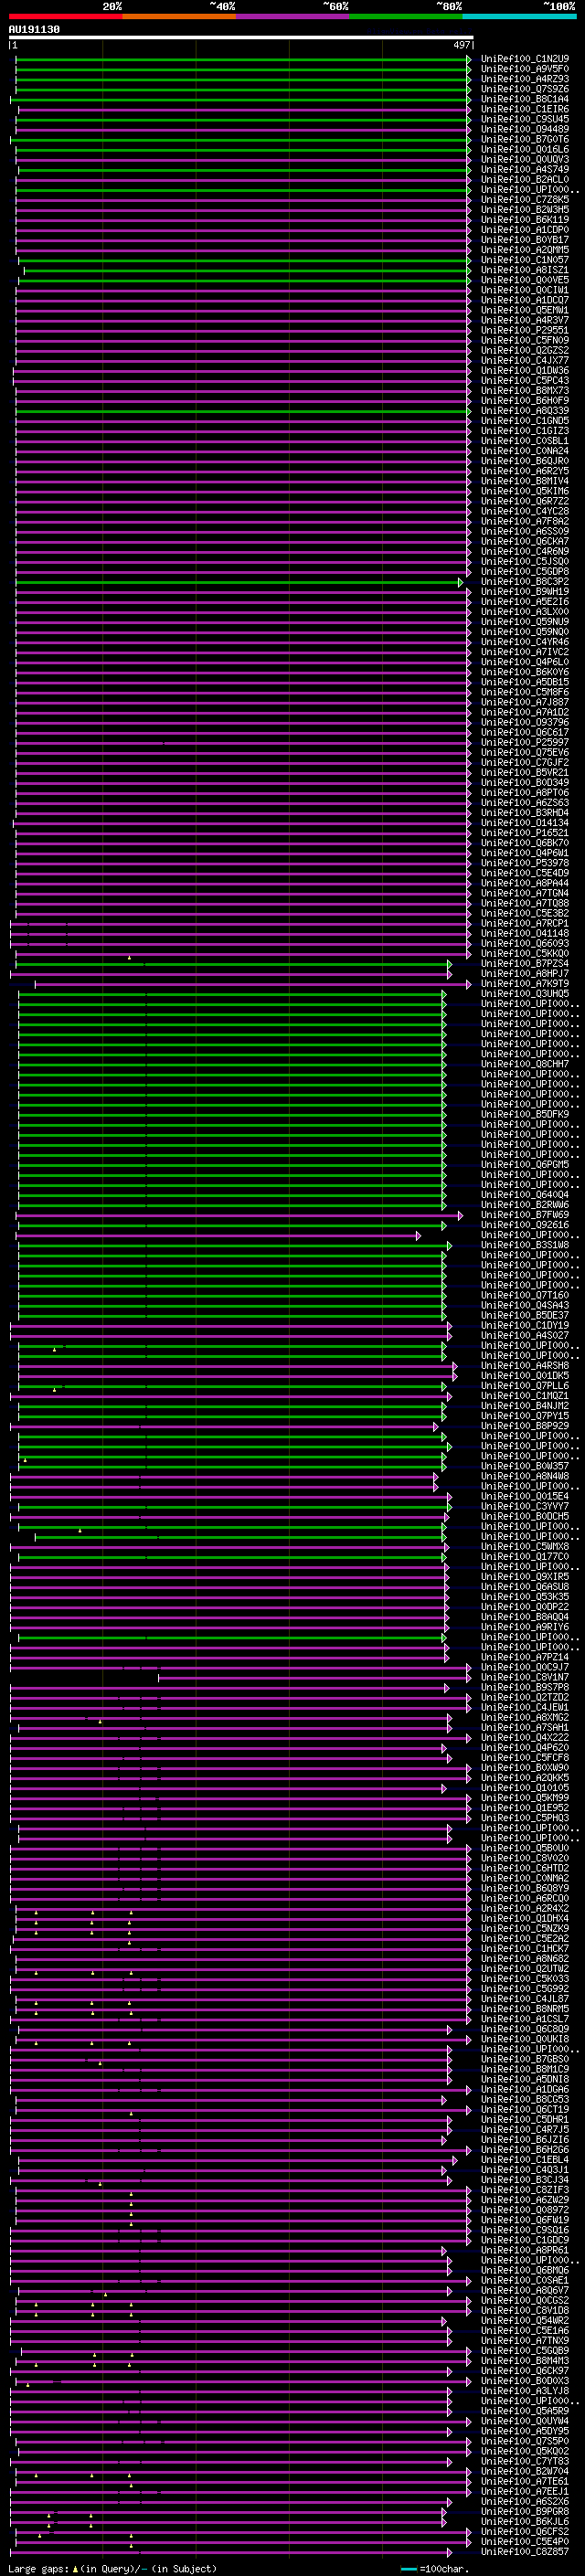Select label UniRef100_A7TGN4
The image size is (585, 2576).
tap(525, 893)
